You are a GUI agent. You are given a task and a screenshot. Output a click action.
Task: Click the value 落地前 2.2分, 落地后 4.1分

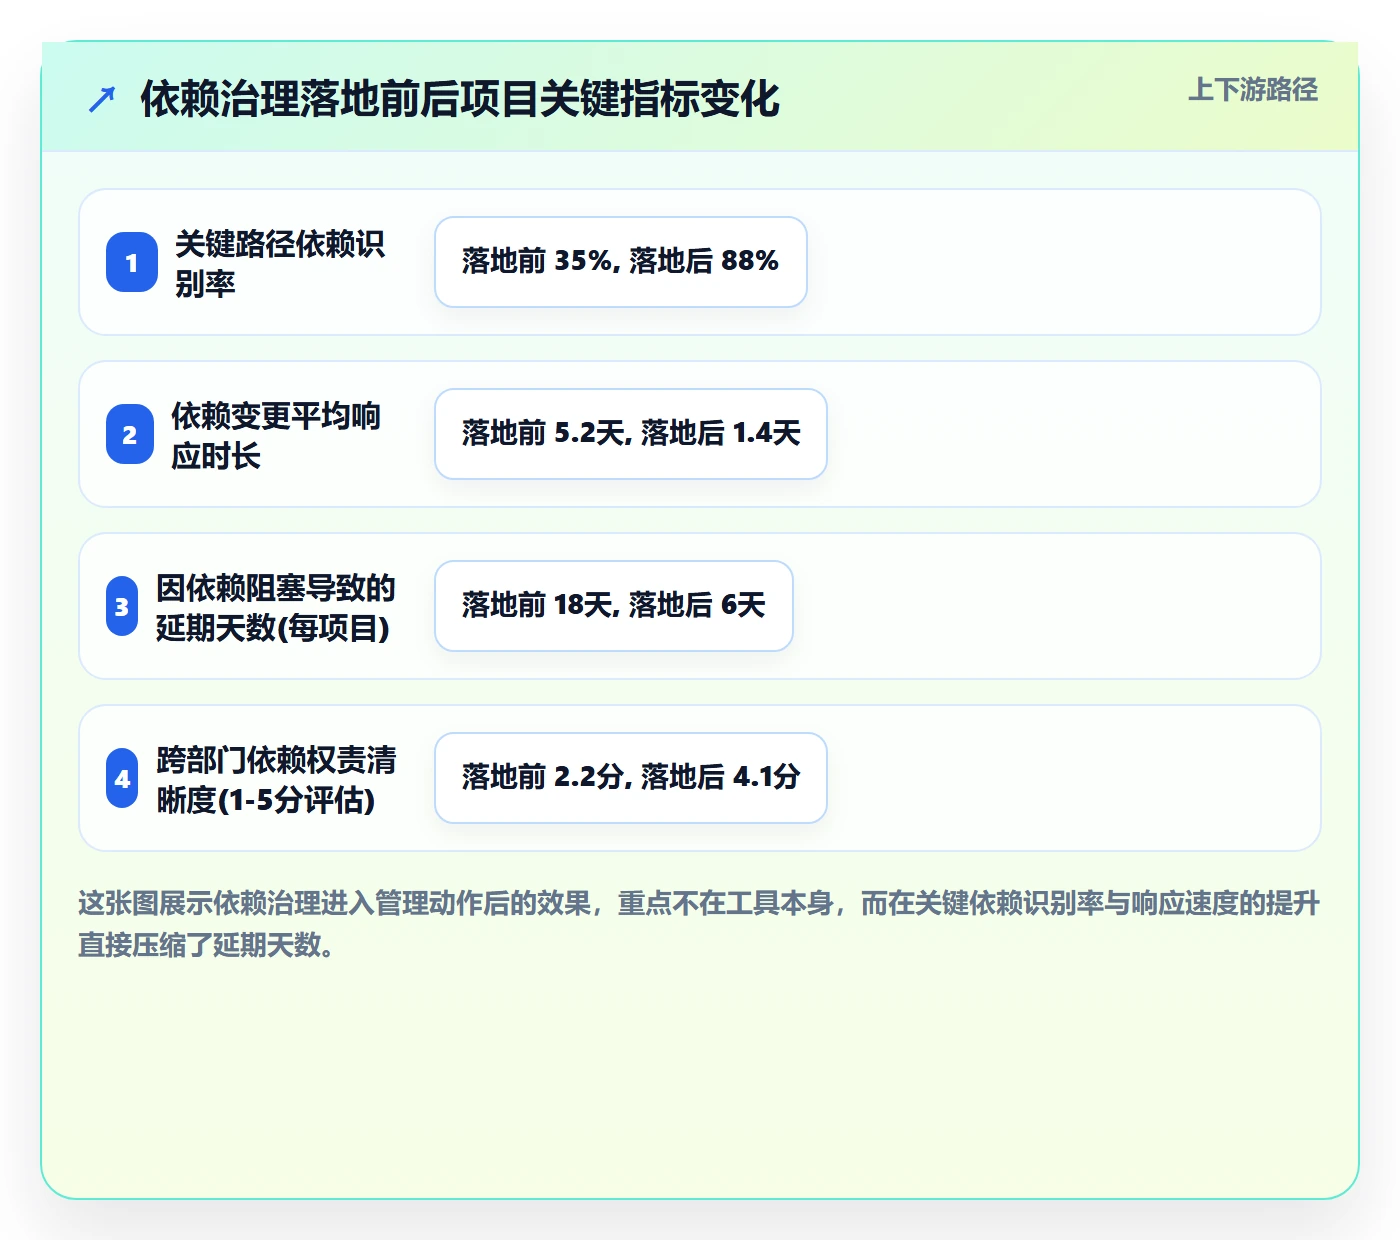tap(631, 778)
